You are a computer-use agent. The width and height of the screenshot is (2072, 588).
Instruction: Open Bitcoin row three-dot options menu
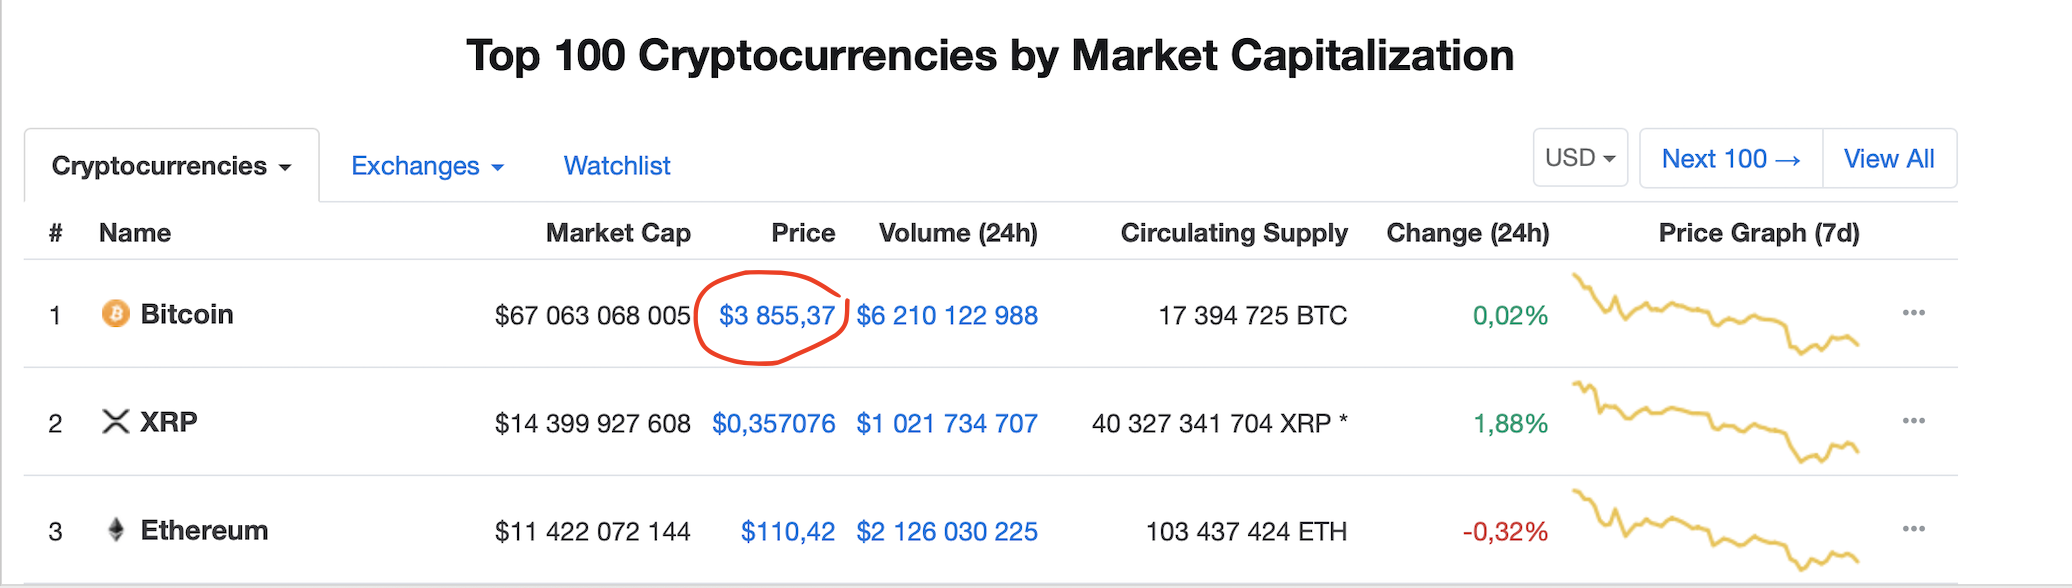click(1913, 313)
